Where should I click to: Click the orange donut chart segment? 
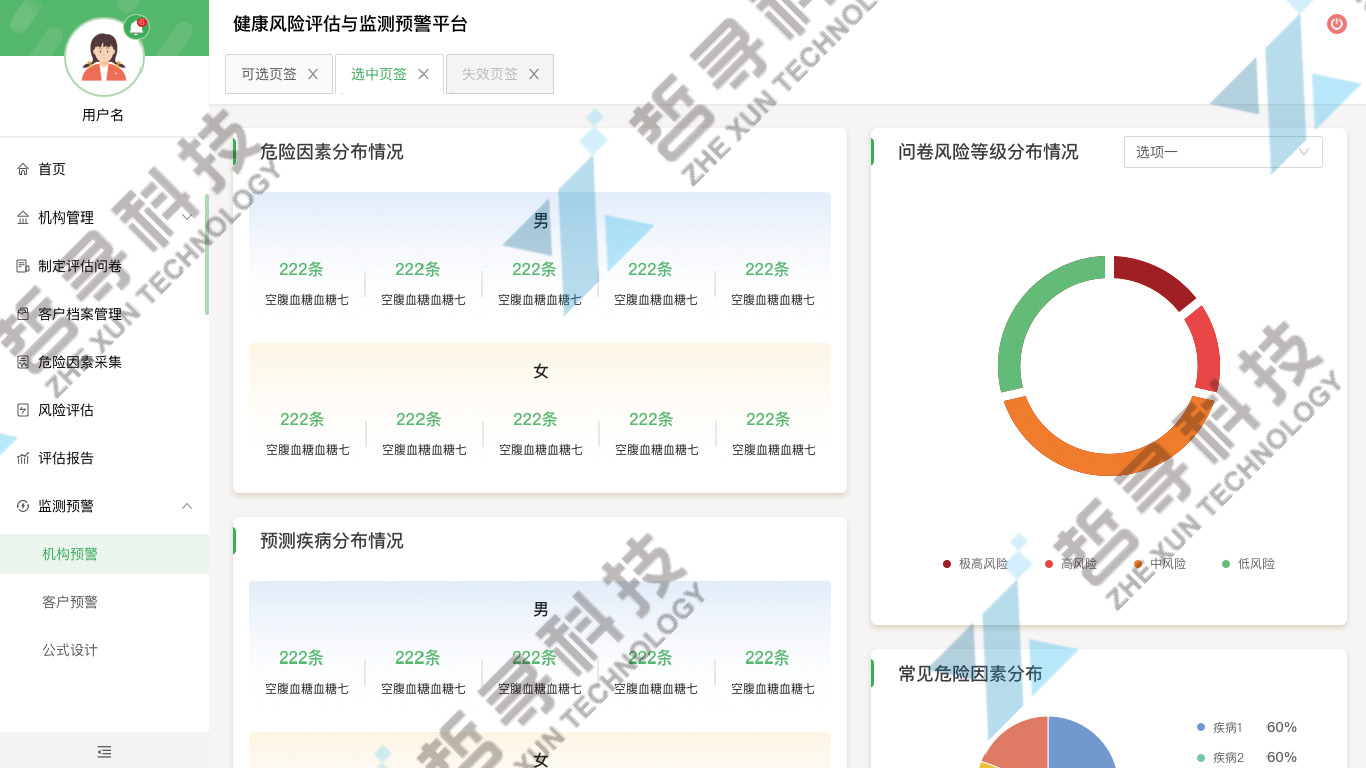click(1108, 463)
